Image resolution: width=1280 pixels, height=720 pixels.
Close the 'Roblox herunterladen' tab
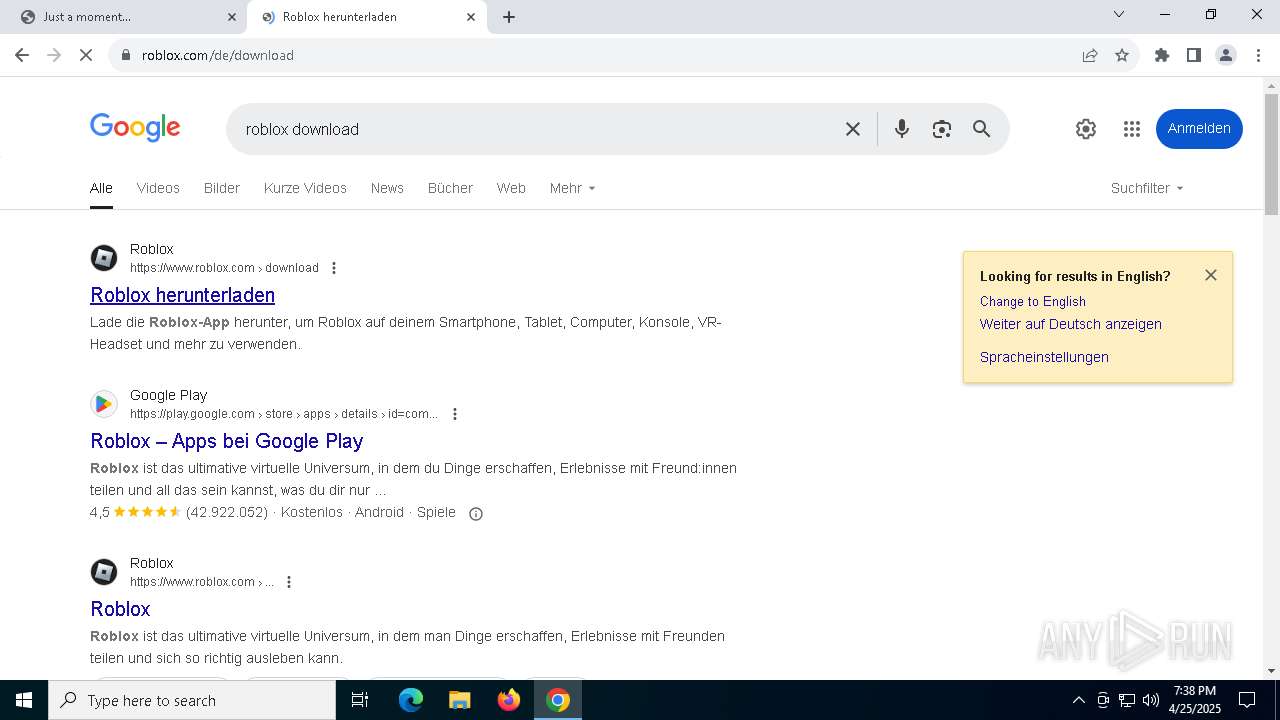tap(471, 17)
